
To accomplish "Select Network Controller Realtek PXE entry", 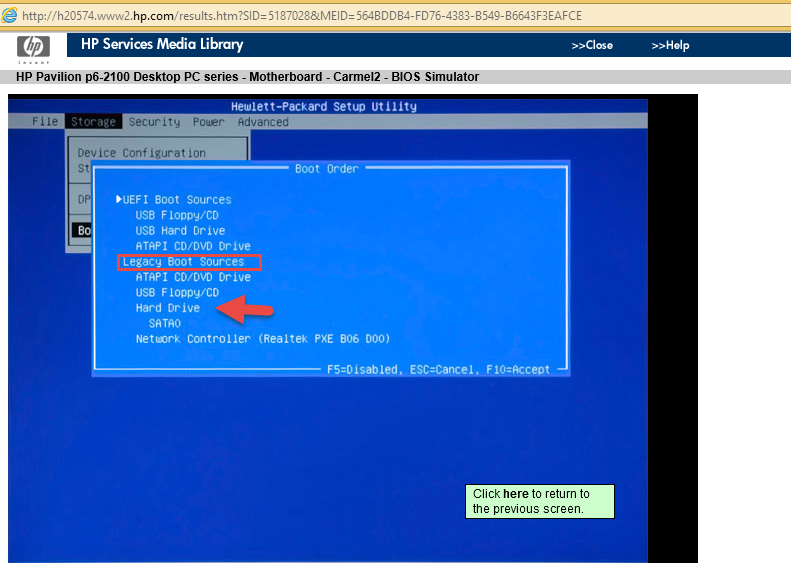I will point(263,339).
